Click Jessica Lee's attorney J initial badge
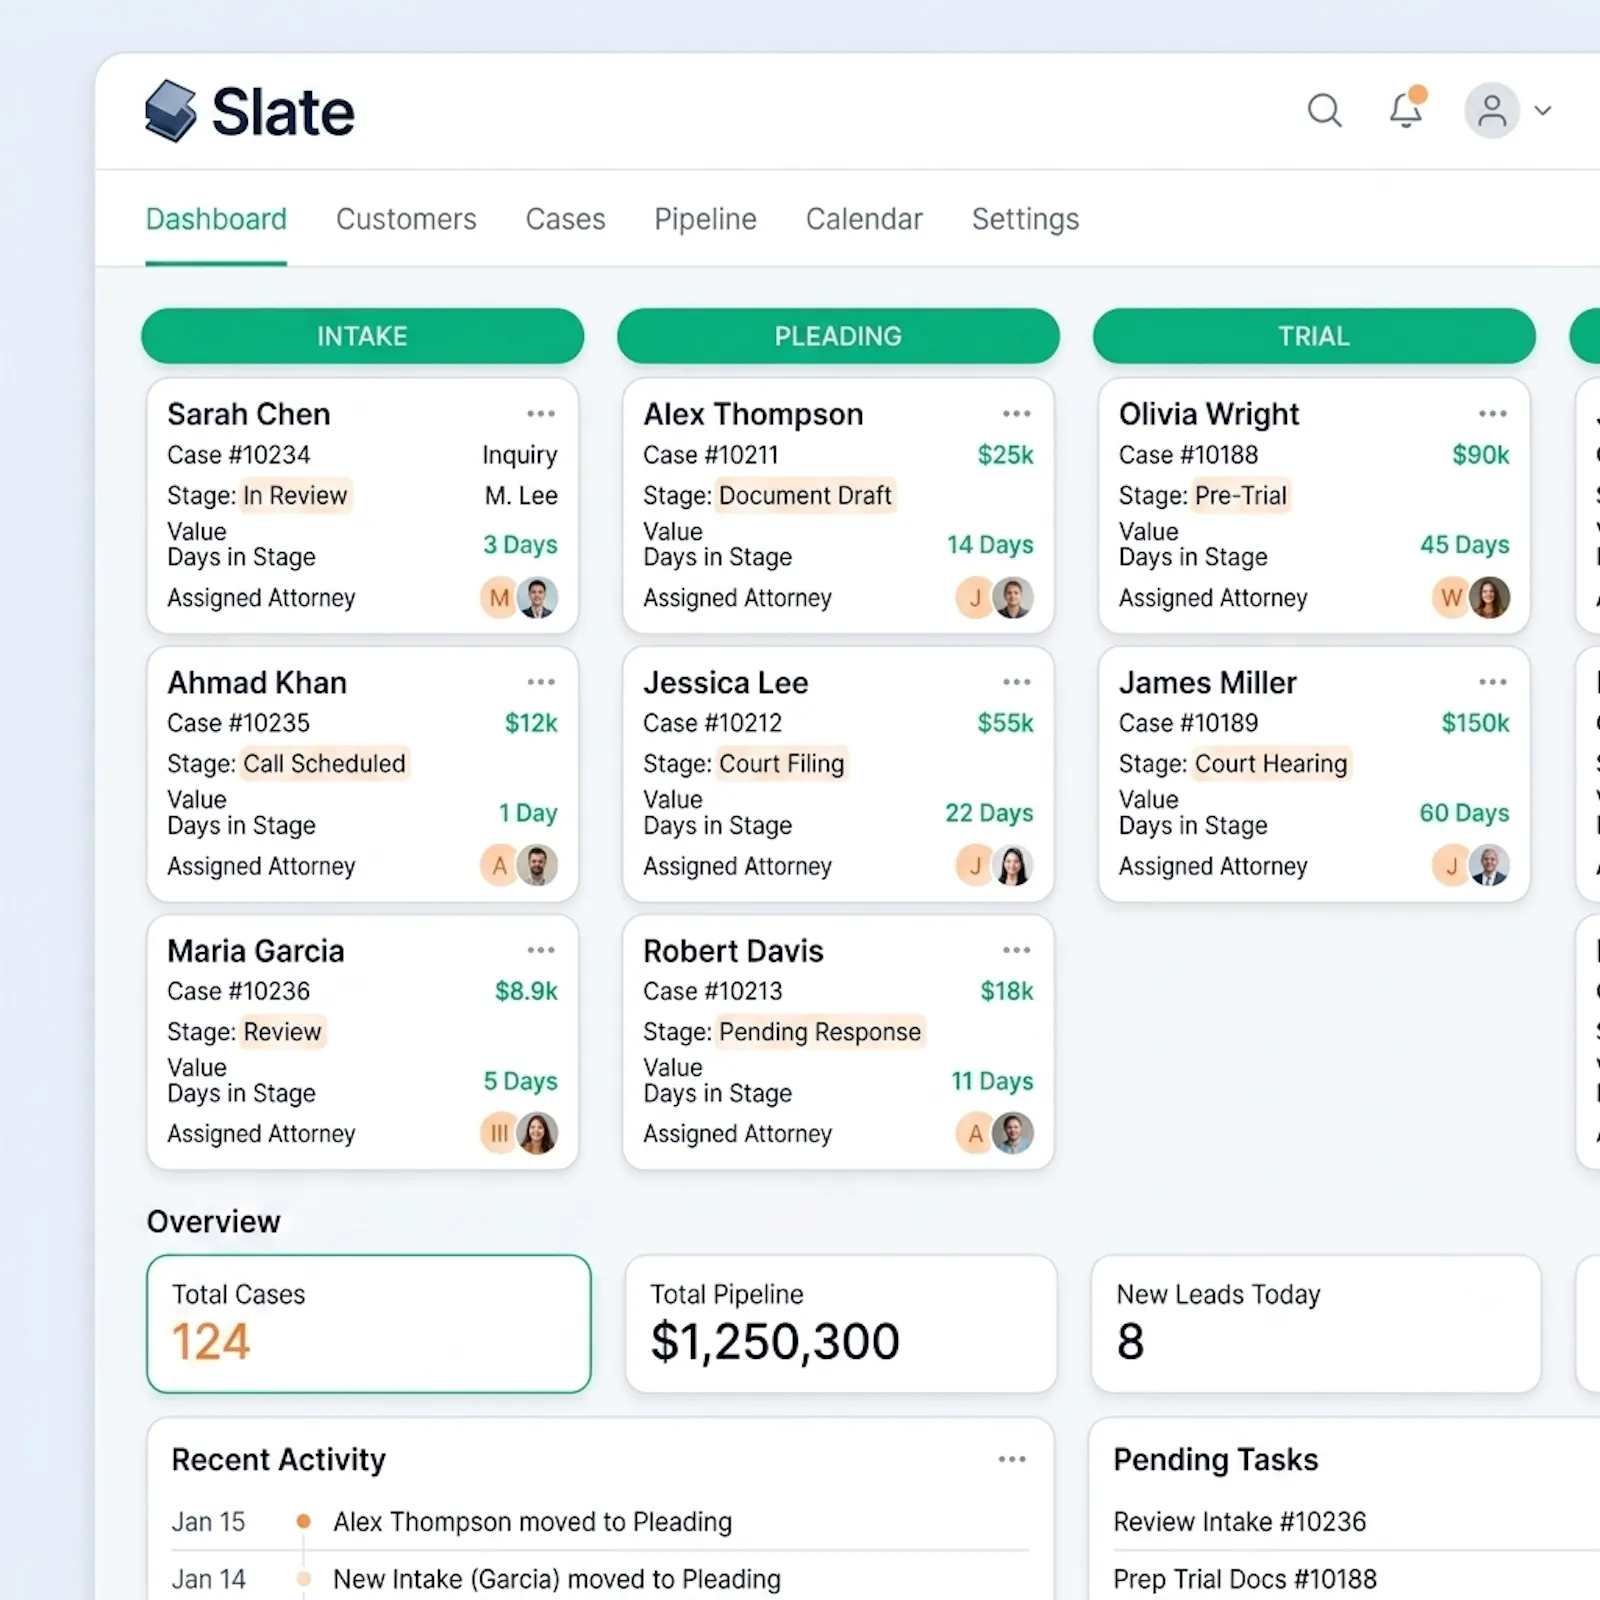1600x1600 pixels. tap(975, 866)
